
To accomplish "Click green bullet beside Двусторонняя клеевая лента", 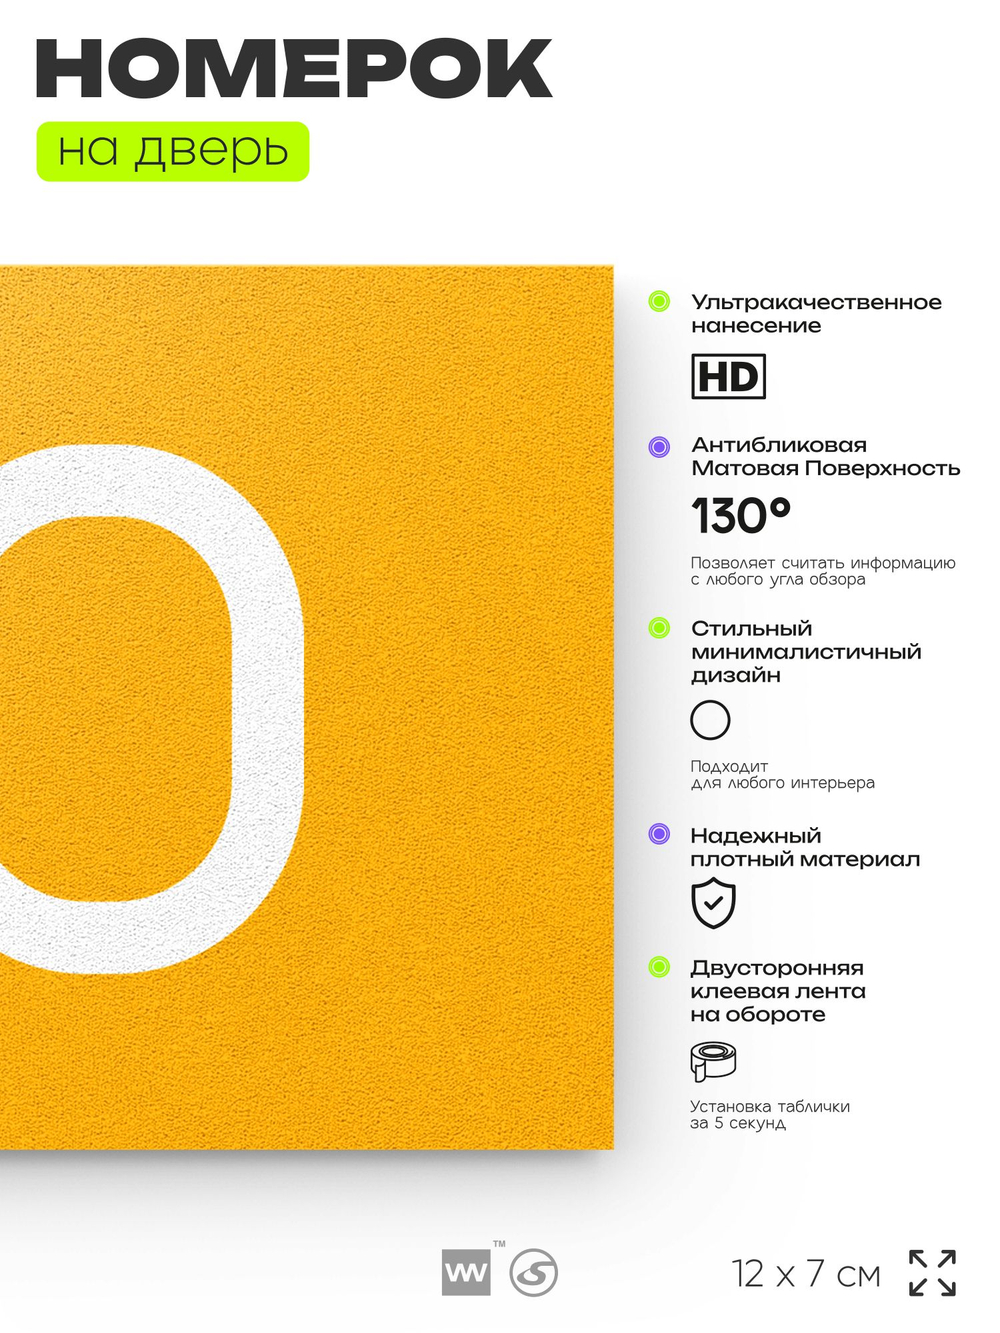I will pyautogui.click(x=659, y=967).
